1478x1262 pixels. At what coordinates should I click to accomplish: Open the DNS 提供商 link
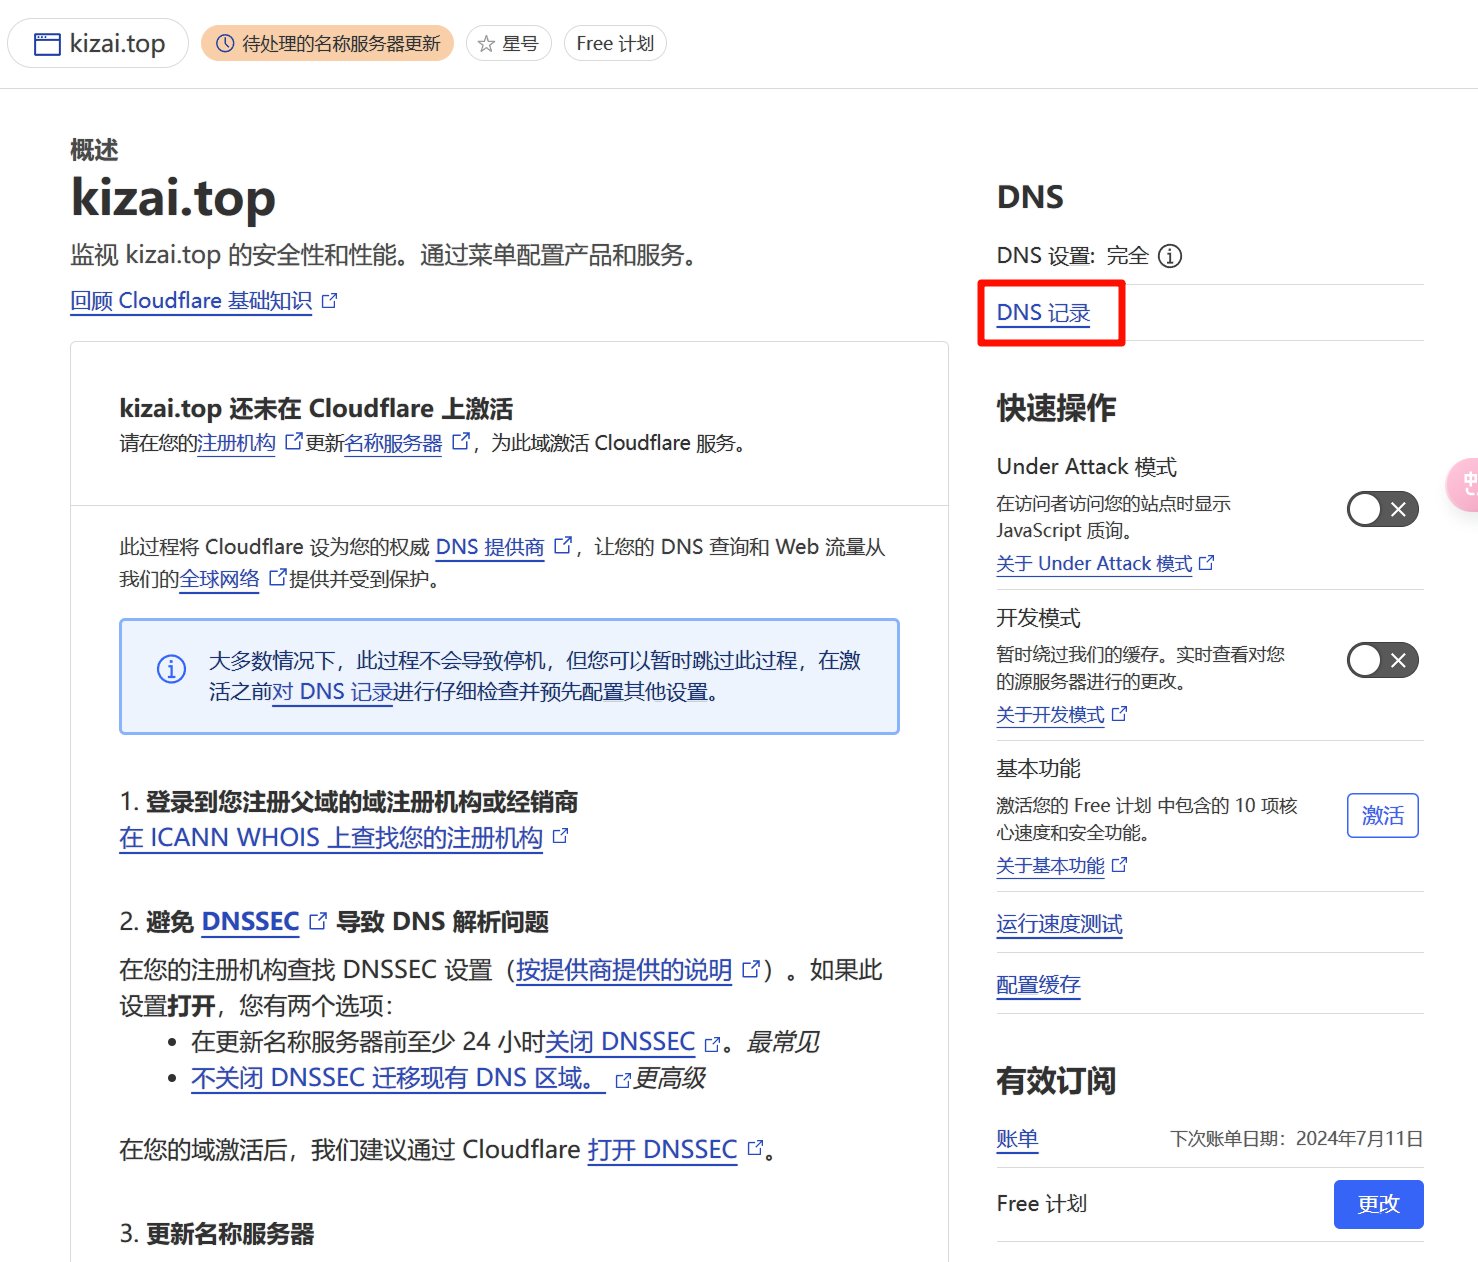pyautogui.click(x=490, y=547)
